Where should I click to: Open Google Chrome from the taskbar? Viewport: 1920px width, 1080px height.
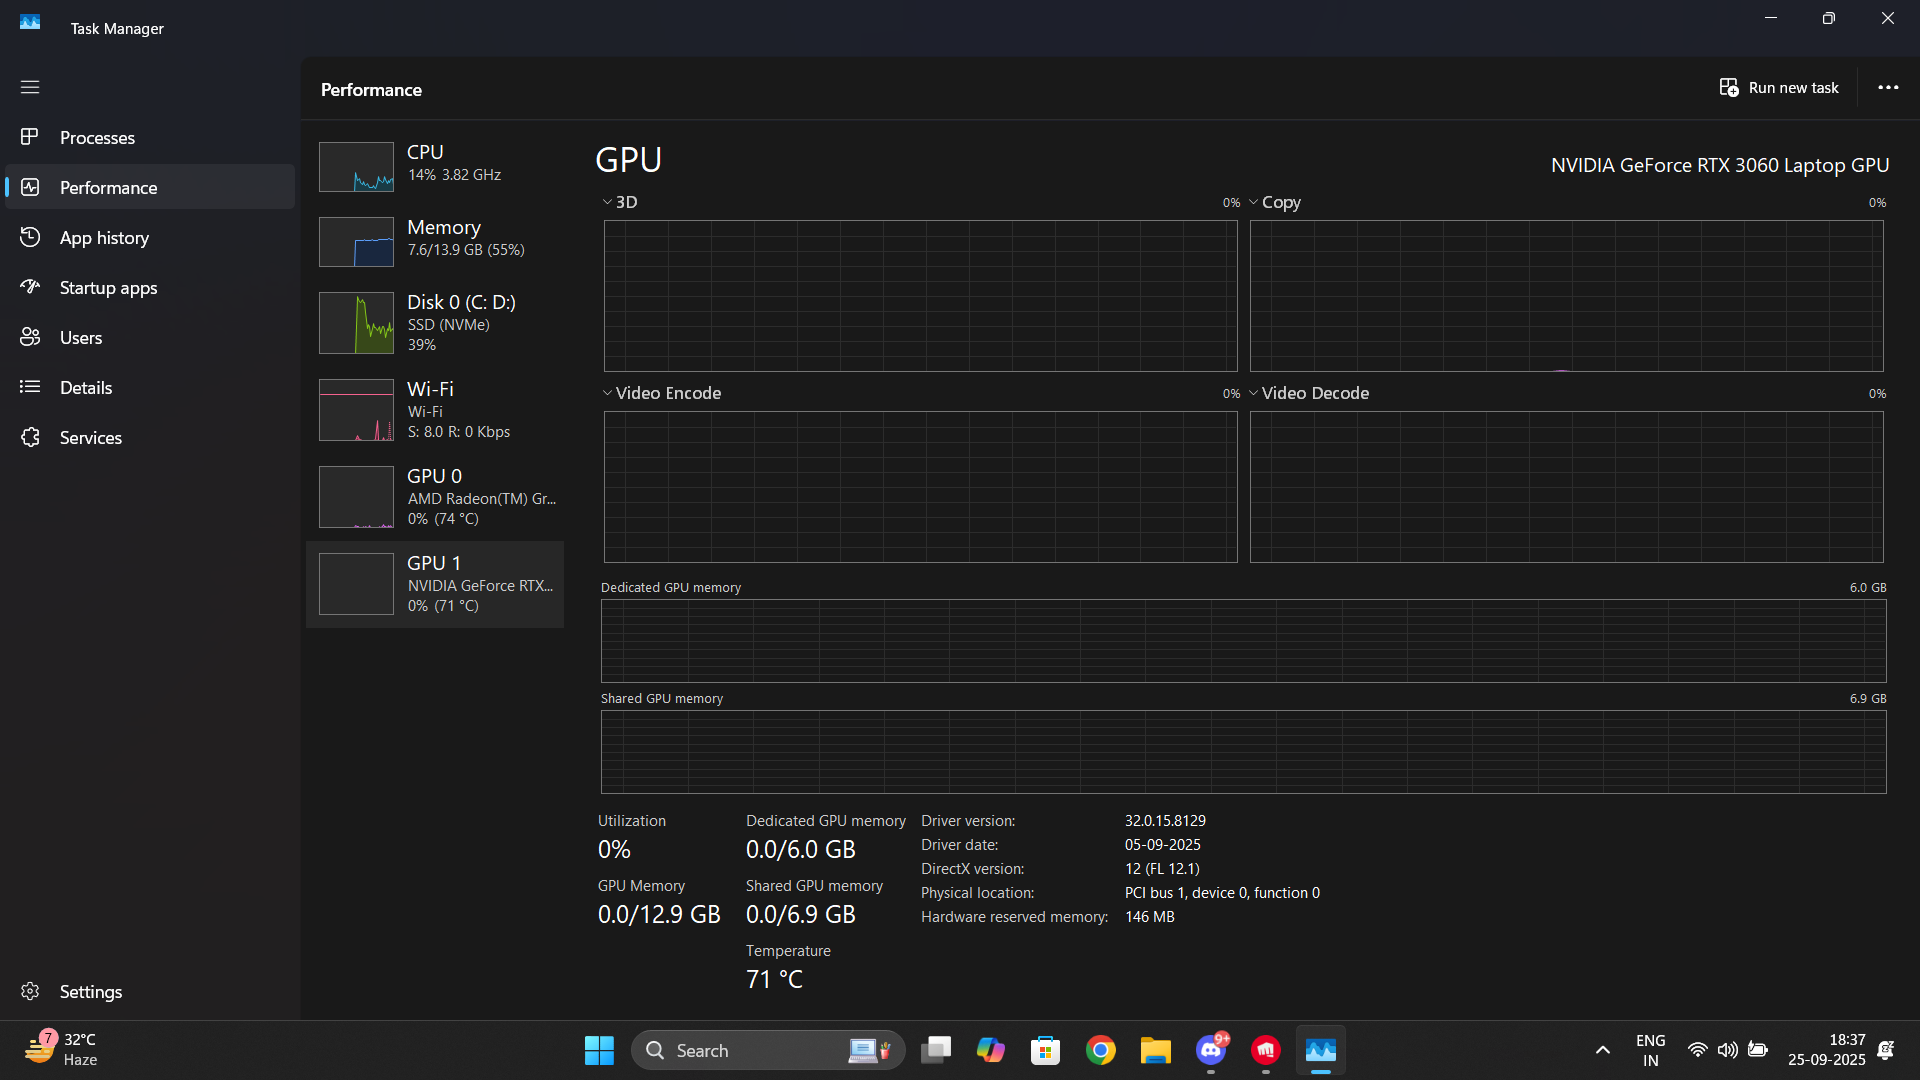[1101, 1050]
